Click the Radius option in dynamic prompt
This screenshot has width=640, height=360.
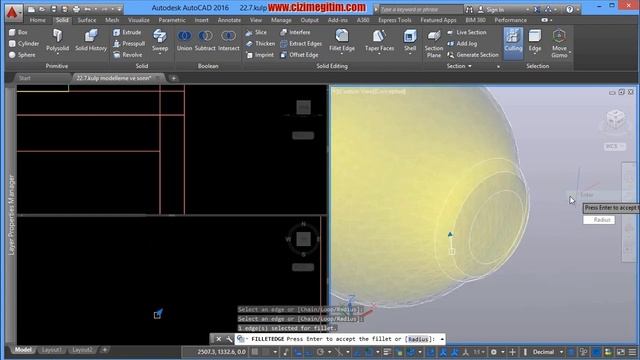pos(599,220)
